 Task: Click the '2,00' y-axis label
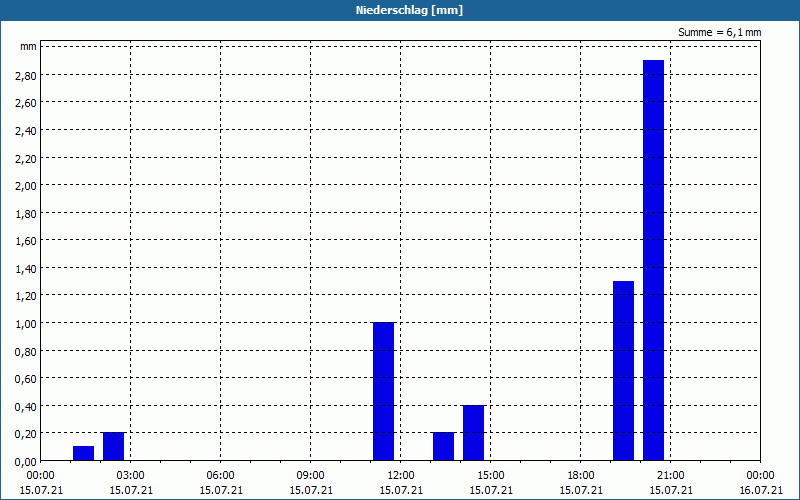click(x=27, y=186)
